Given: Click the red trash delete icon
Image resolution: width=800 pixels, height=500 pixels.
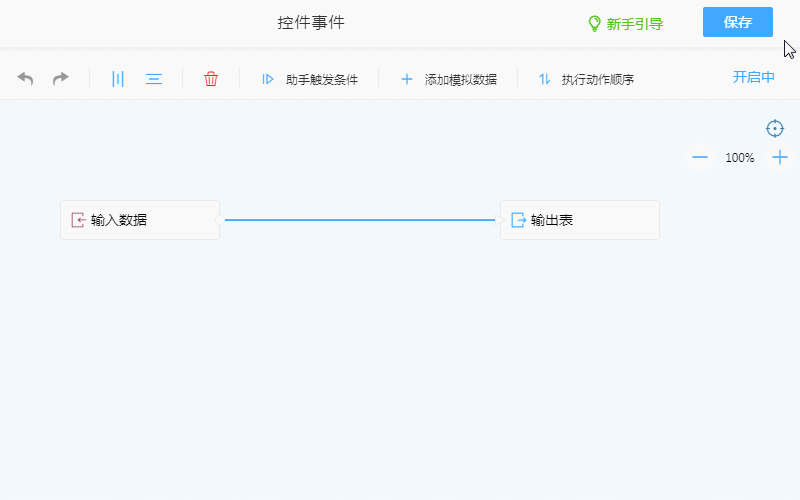Looking at the screenshot, I should [211, 79].
